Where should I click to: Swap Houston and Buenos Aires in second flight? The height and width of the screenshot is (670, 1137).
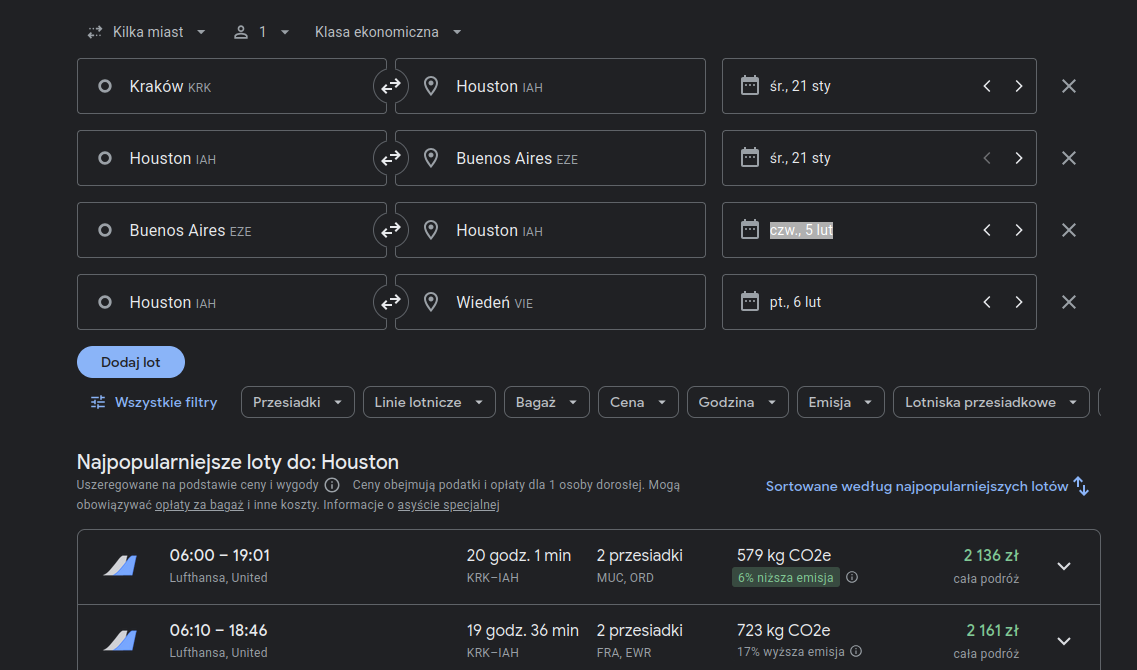391,158
